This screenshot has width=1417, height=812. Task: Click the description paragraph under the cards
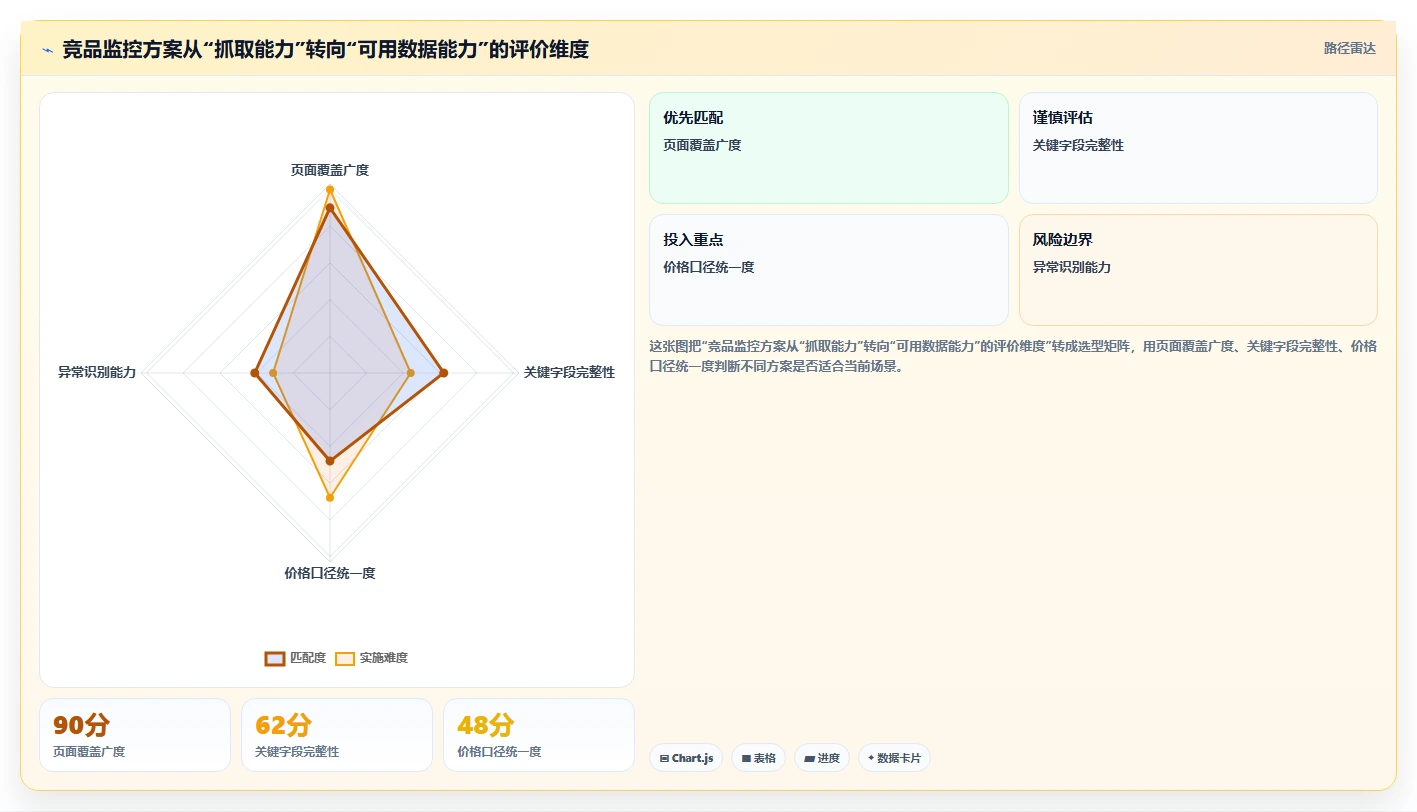coord(1013,356)
